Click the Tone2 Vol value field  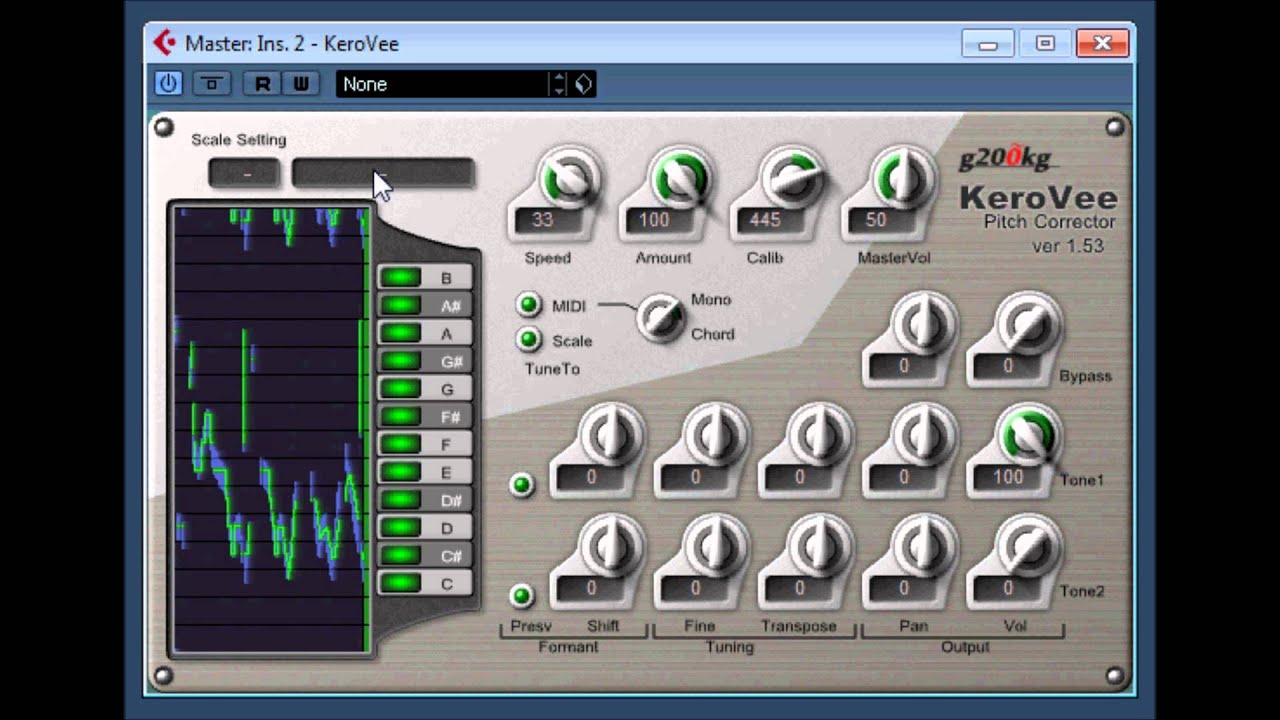click(1008, 589)
